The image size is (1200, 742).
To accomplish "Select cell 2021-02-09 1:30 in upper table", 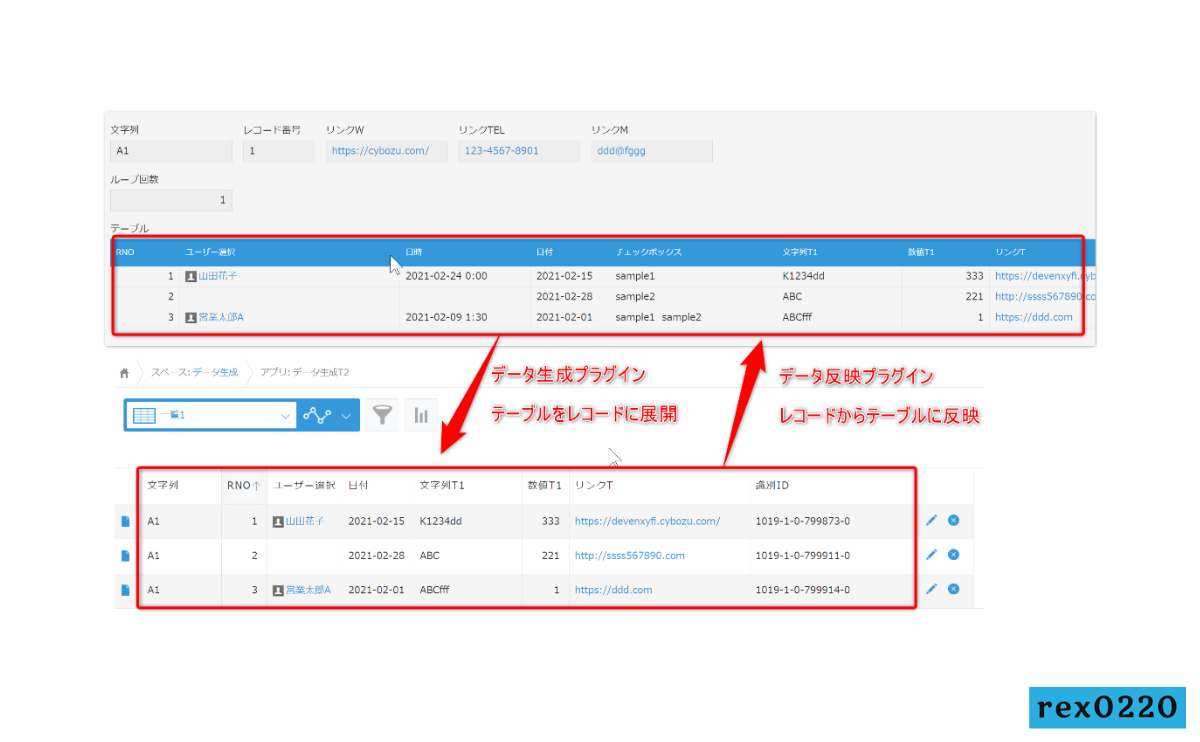I will (x=445, y=317).
